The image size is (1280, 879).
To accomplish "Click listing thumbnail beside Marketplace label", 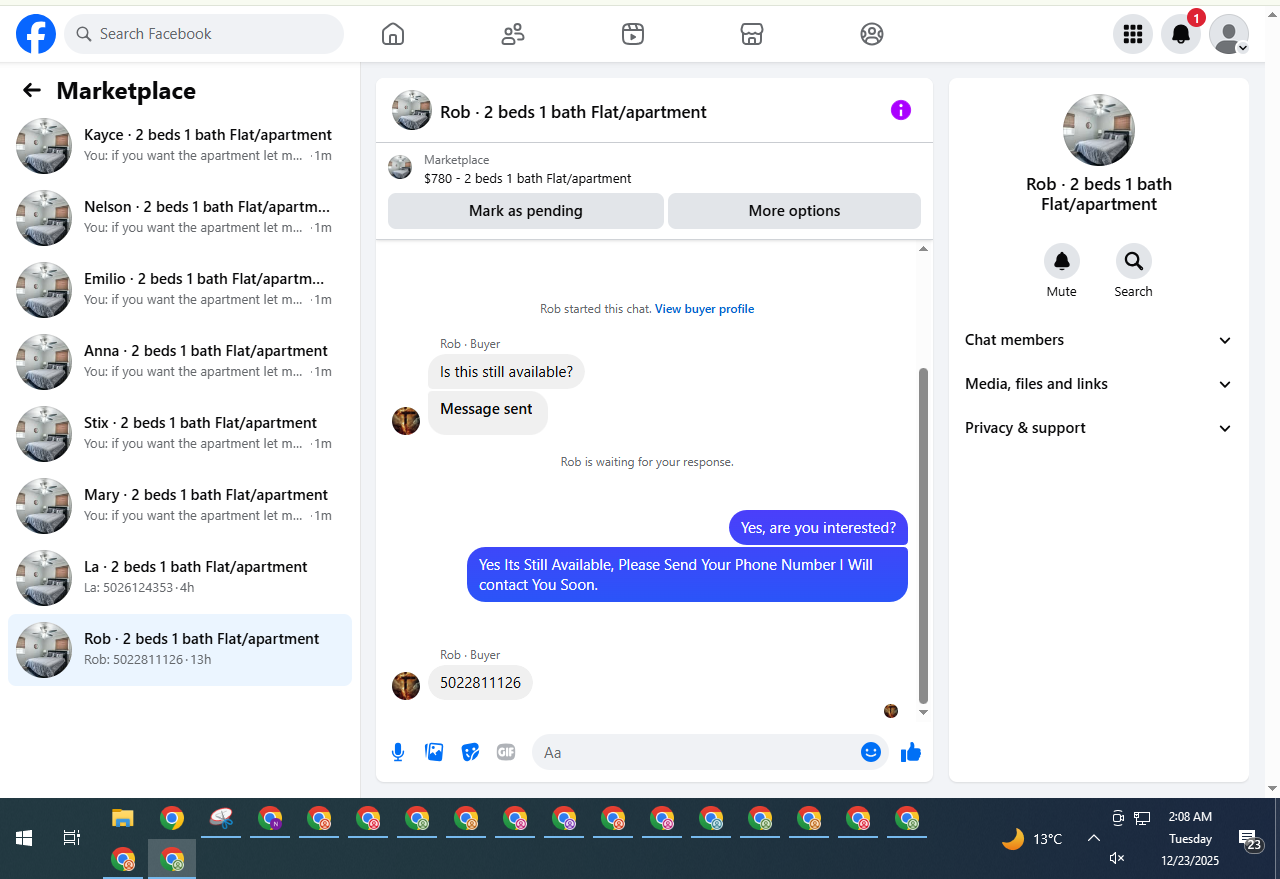I will point(400,168).
